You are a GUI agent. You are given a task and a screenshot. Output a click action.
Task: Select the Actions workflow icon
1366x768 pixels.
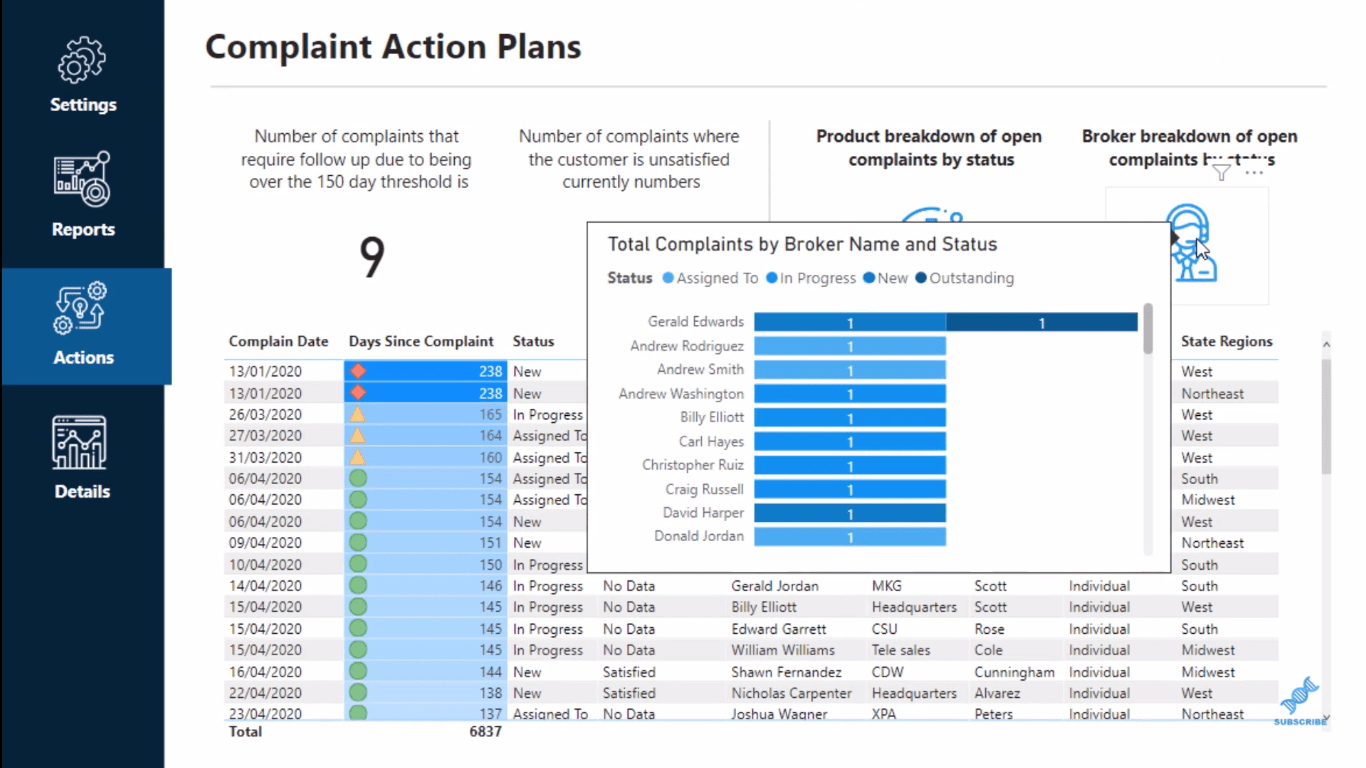(82, 309)
